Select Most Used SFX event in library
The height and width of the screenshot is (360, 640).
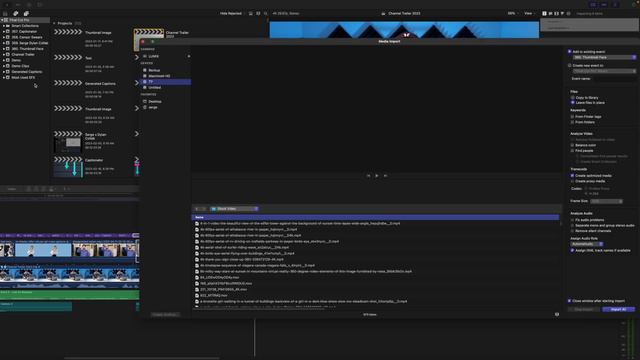point(23,77)
